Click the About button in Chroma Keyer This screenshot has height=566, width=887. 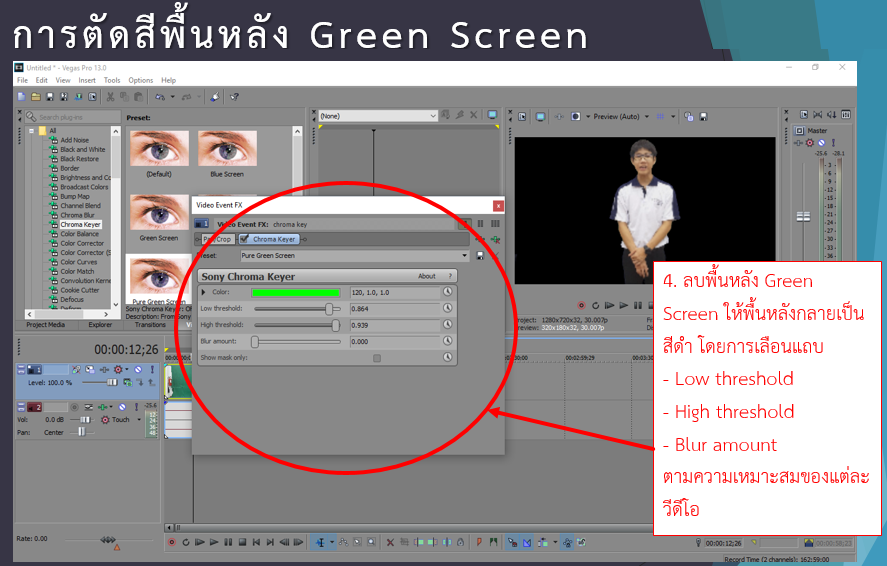click(x=427, y=276)
